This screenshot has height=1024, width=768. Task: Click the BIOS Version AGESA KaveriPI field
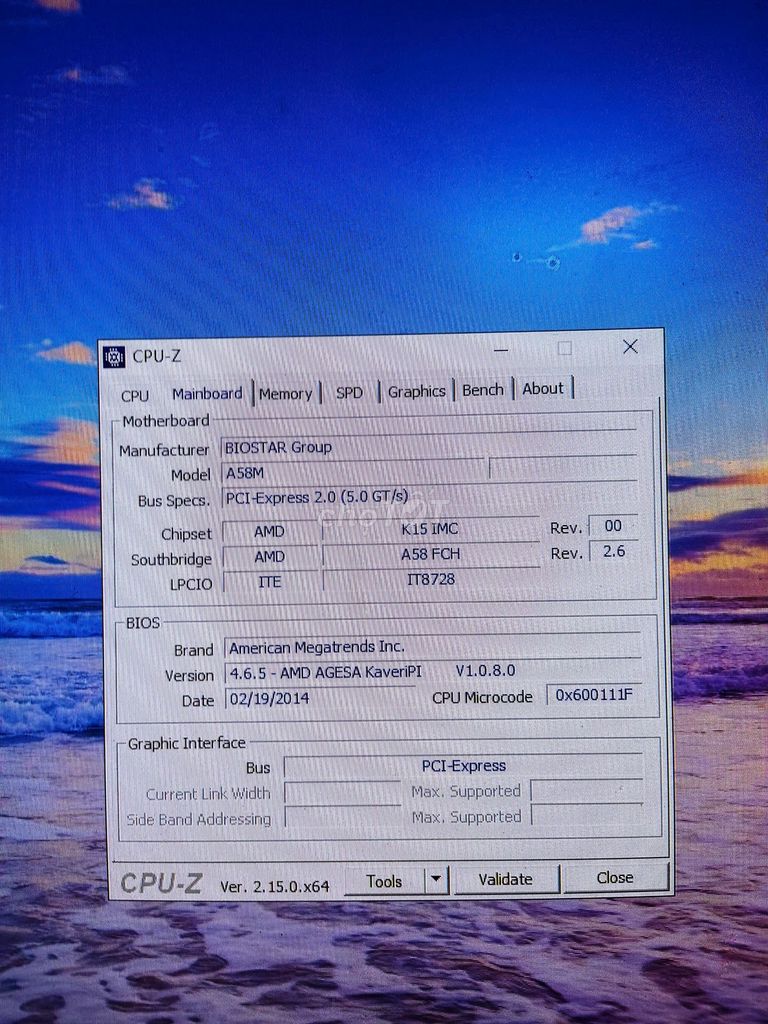pos(432,671)
